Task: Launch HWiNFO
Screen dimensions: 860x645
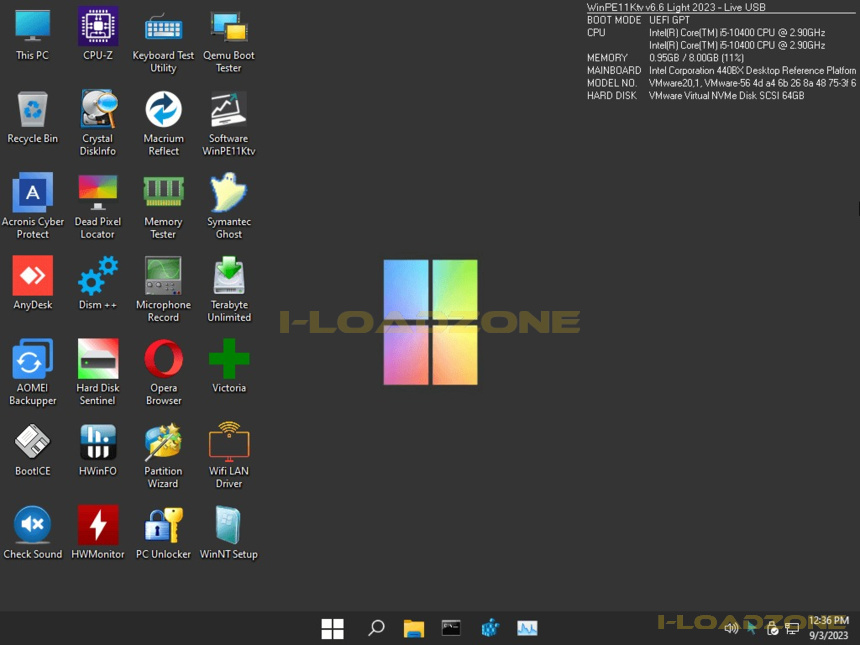Action: [98, 450]
